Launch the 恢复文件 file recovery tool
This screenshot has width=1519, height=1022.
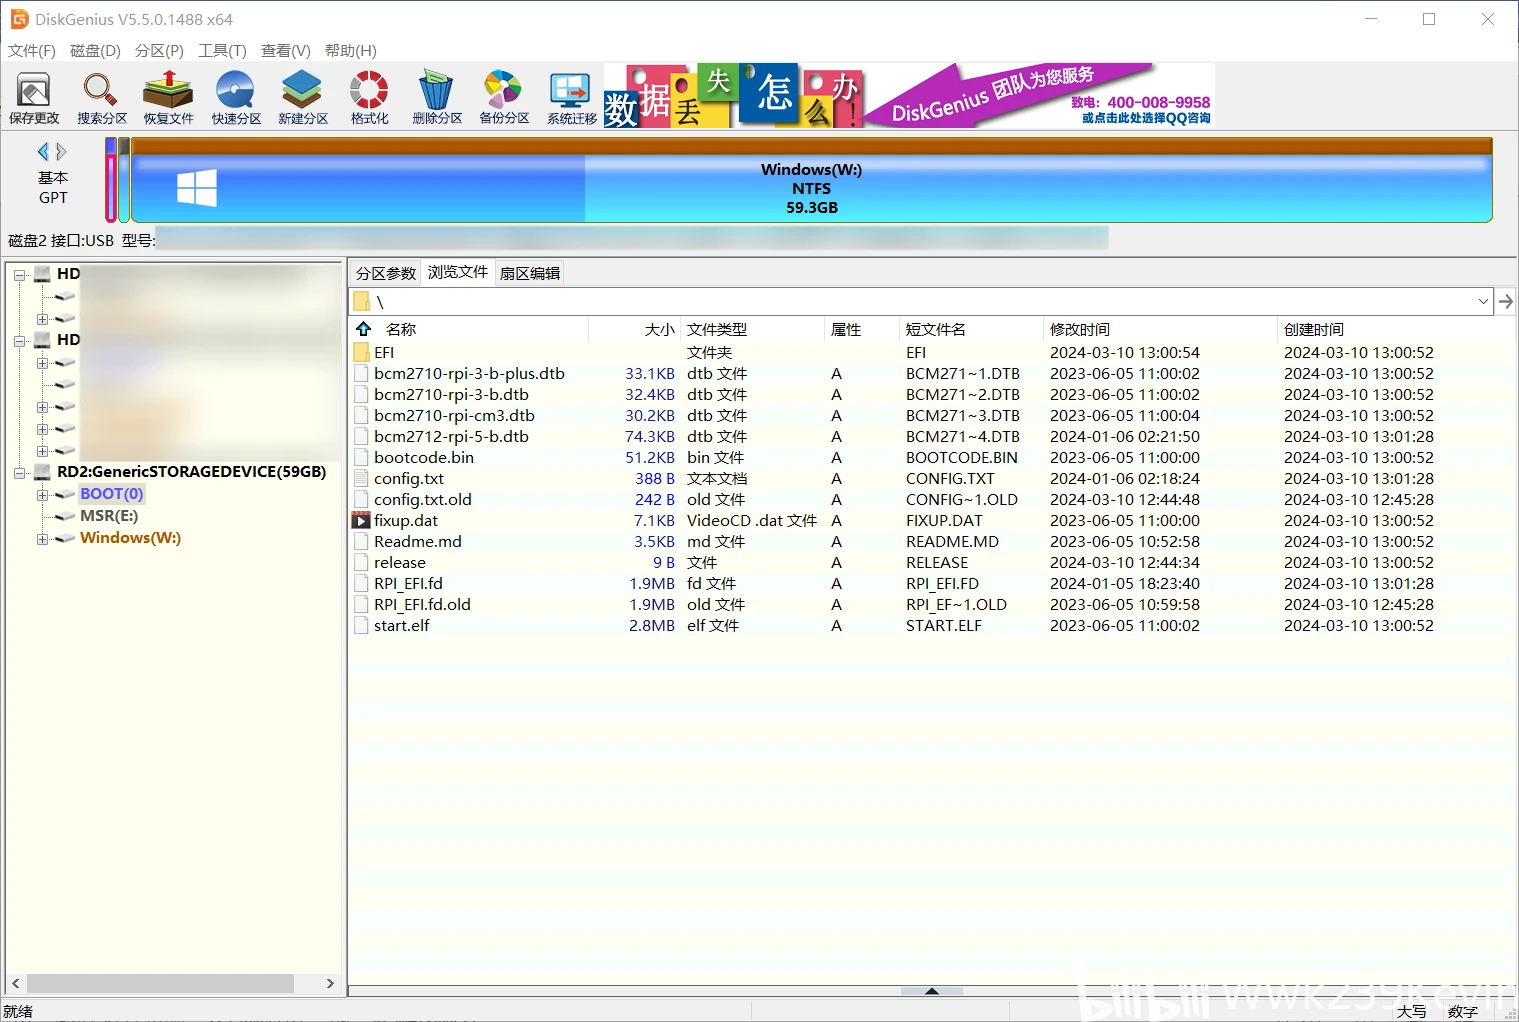click(x=168, y=98)
